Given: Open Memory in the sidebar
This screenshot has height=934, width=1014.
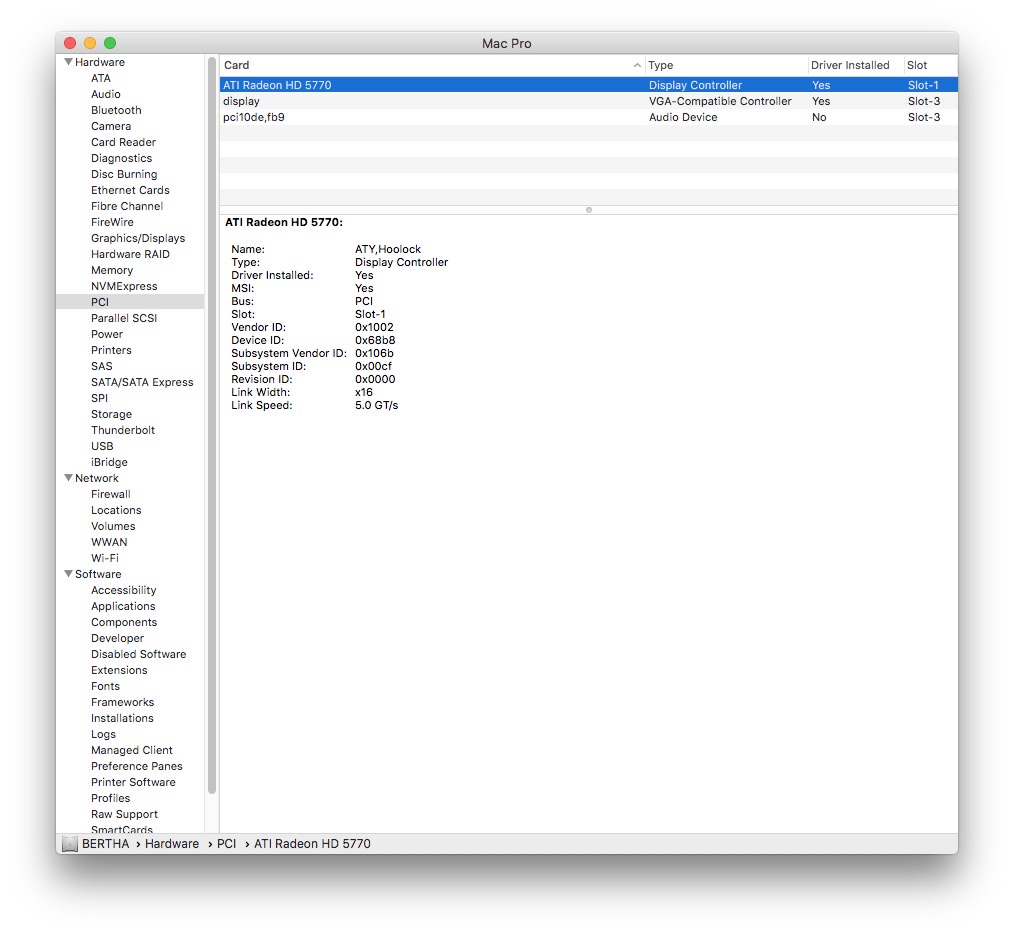Looking at the screenshot, I should coord(112,270).
